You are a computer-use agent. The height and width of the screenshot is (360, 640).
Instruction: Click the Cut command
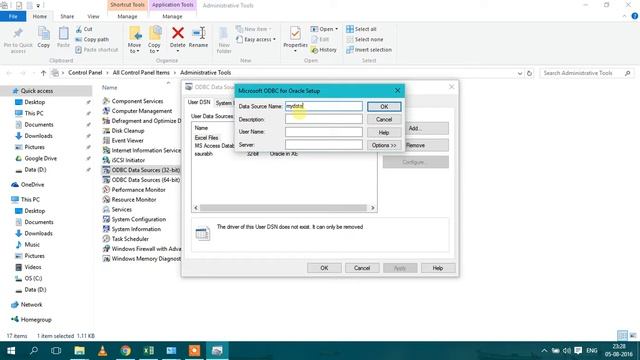pos(84,29)
